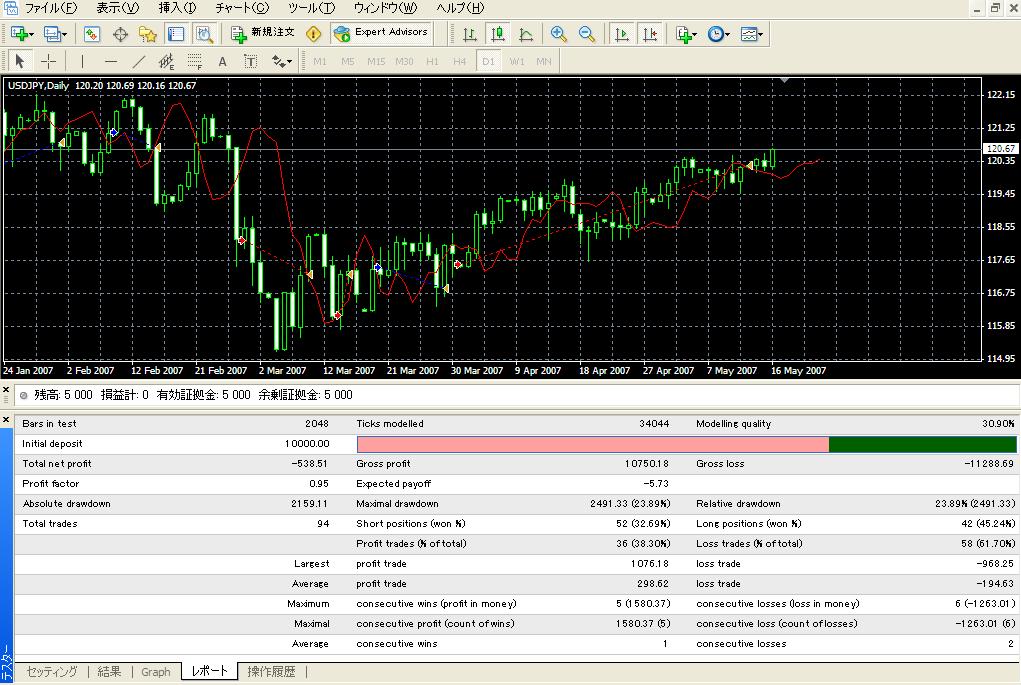Click the Profit factor value 0.95
The image size is (1021, 685).
[319, 484]
